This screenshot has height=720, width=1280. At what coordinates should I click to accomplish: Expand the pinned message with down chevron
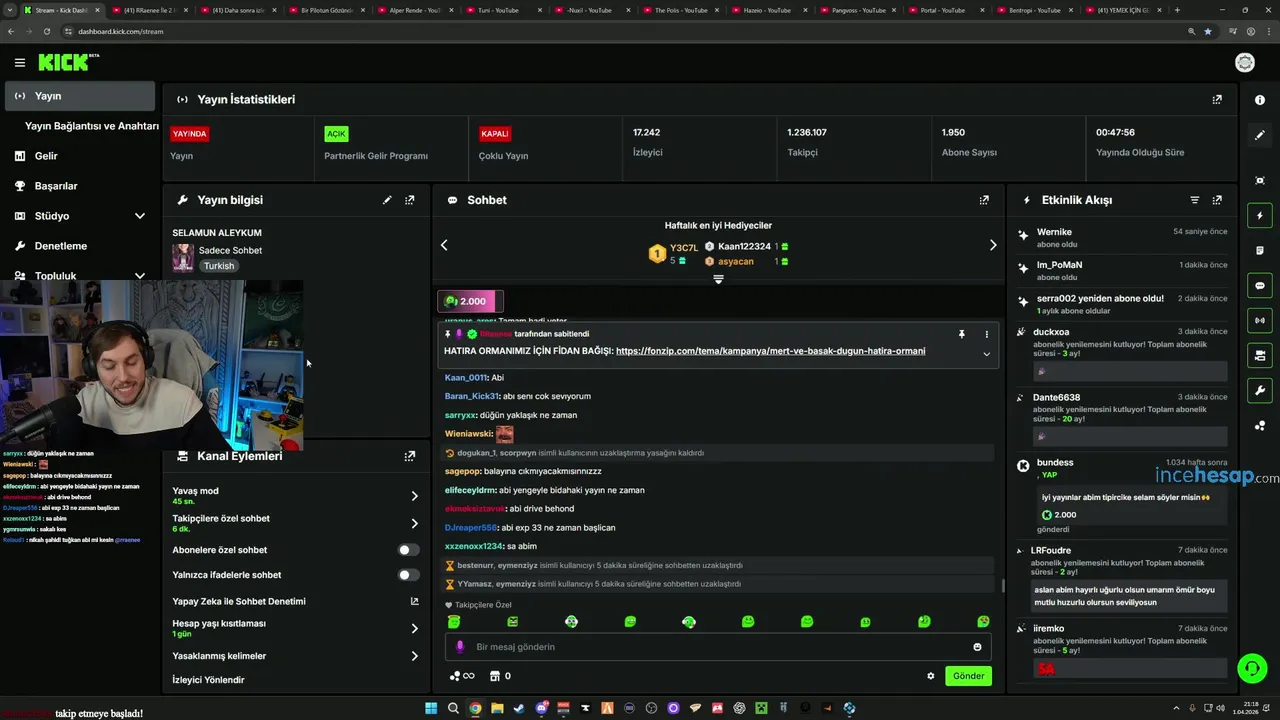click(x=986, y=354)
